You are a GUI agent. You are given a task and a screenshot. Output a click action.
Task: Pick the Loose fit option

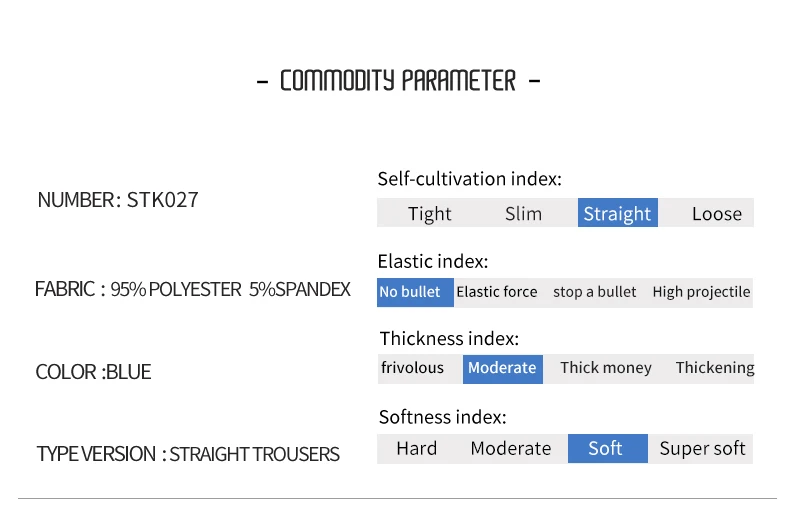(x=716, y=213)
